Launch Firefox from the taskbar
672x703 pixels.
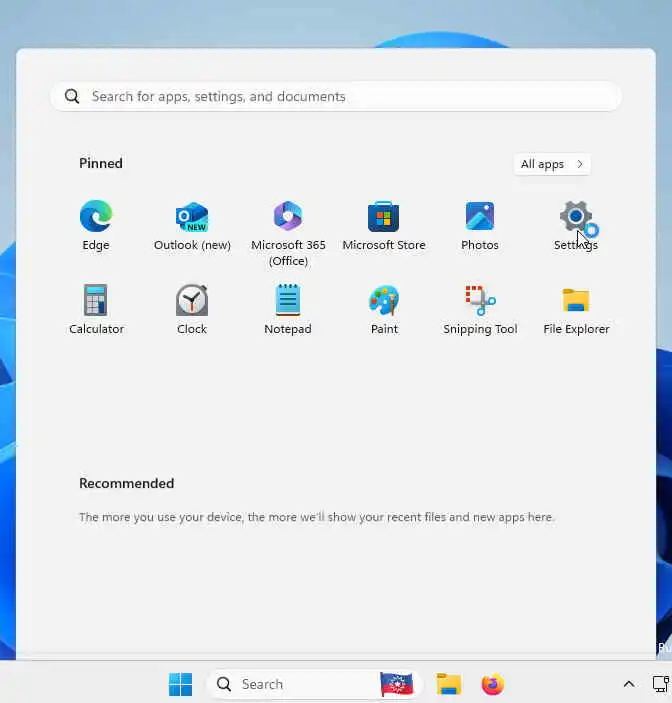[x=493, y=684]
